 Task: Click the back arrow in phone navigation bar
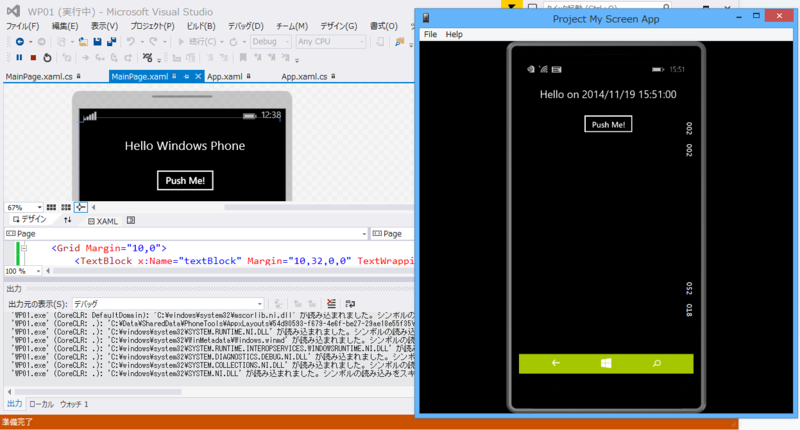(x=556, y=363)
